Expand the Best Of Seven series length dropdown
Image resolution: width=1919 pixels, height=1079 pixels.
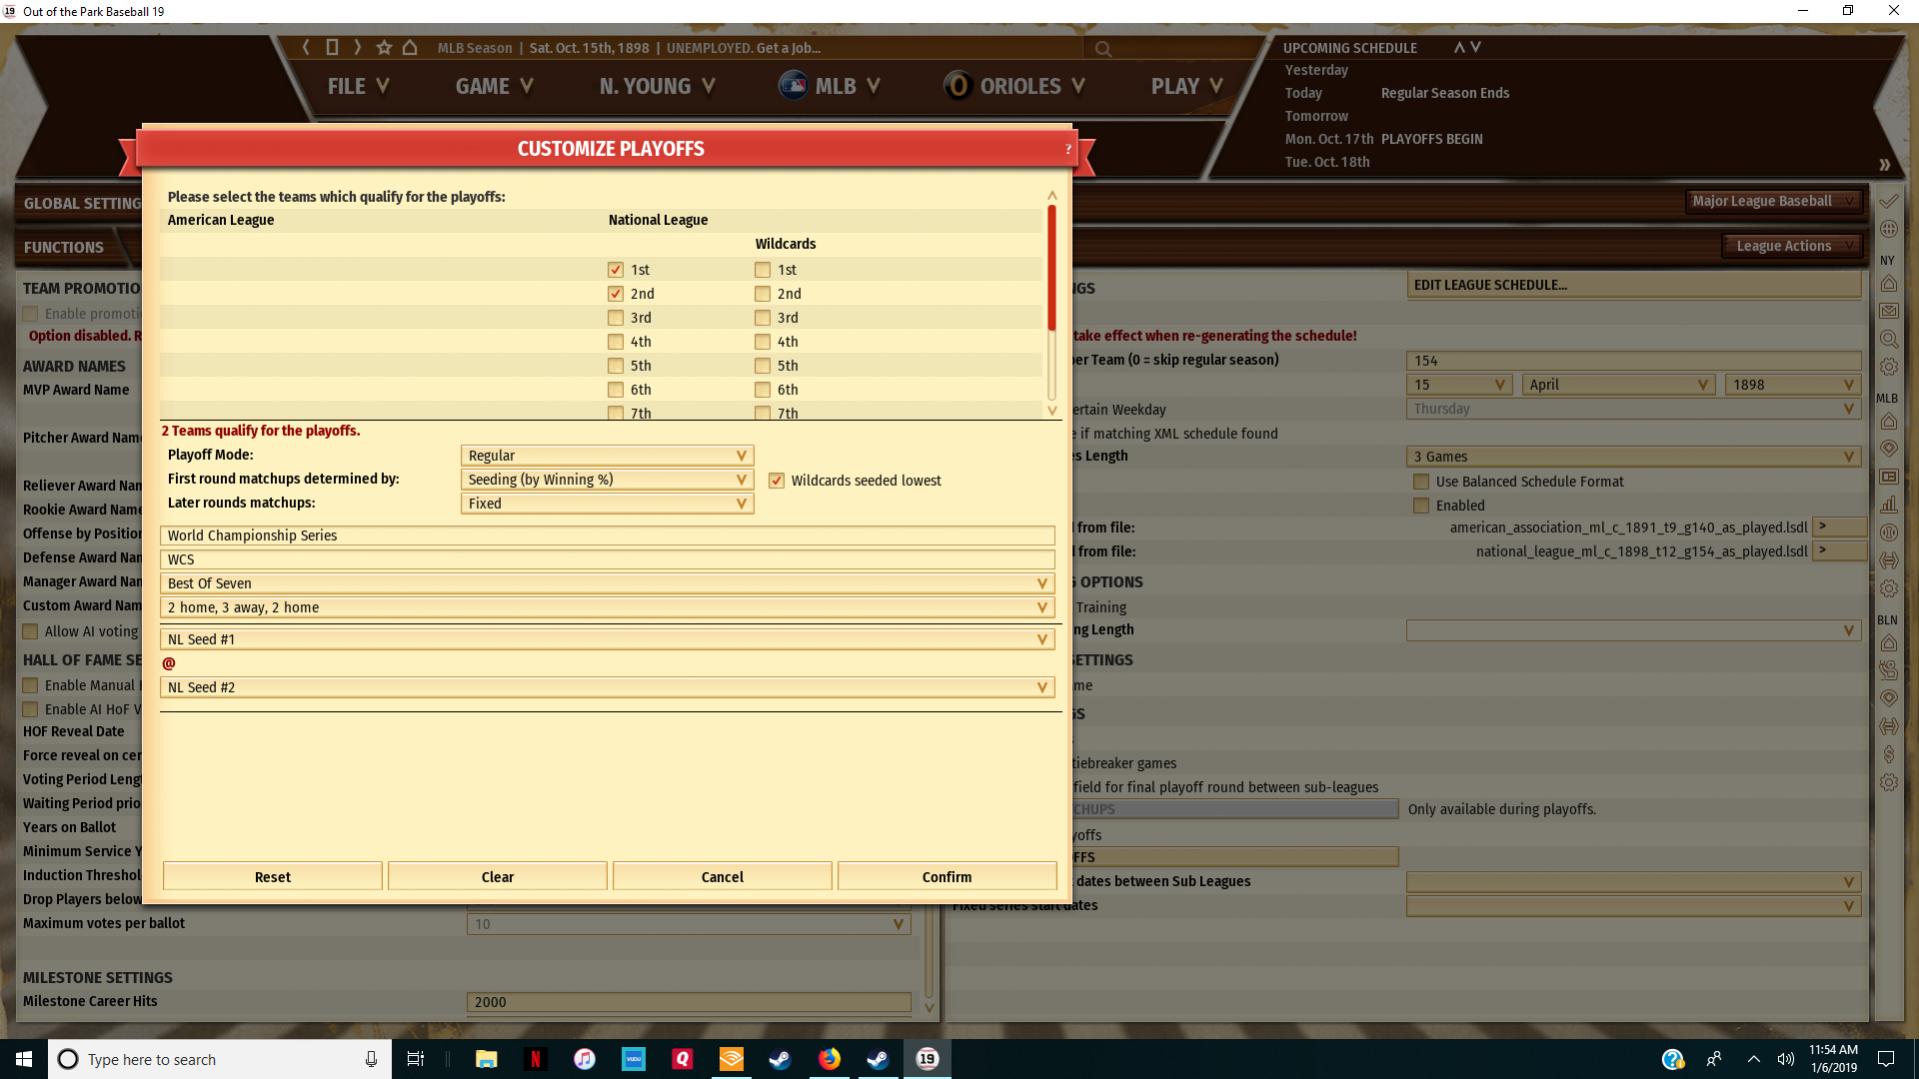click(x=607, y=583)
